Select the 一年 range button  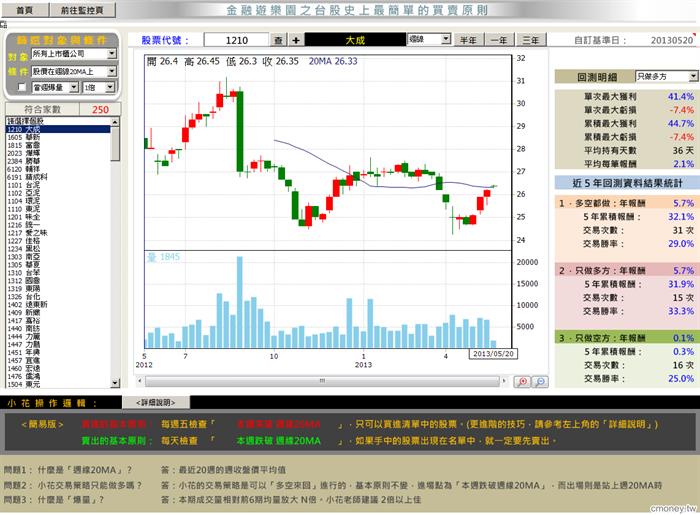tap(500, 40)
